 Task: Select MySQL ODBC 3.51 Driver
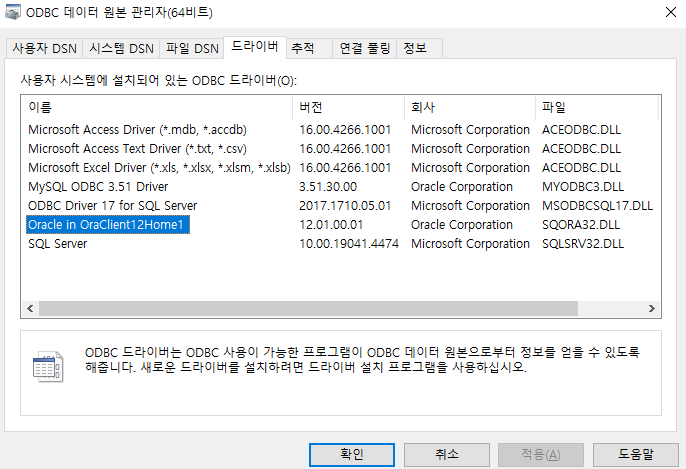point(98,187)
